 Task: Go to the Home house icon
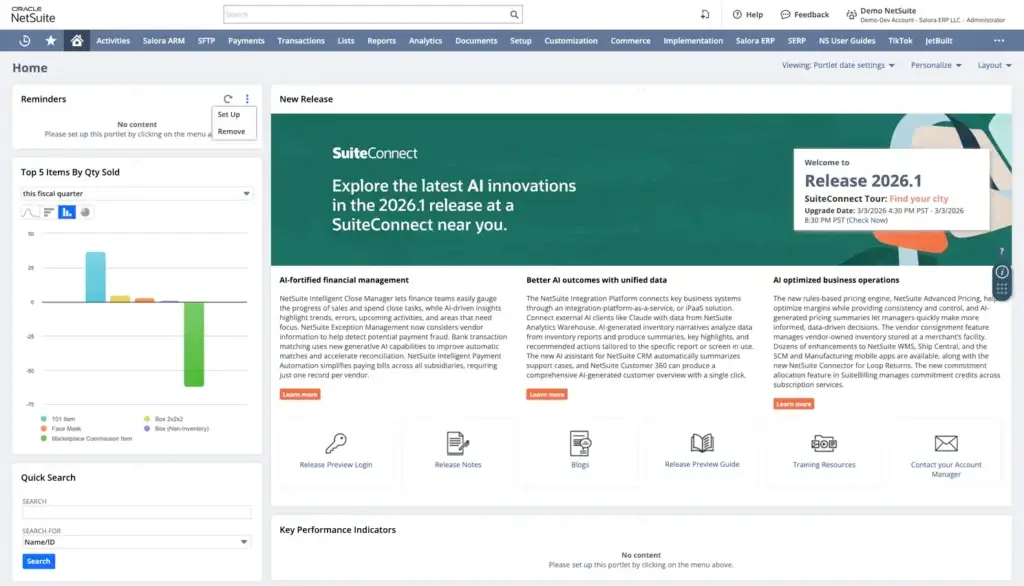point(76,41)
